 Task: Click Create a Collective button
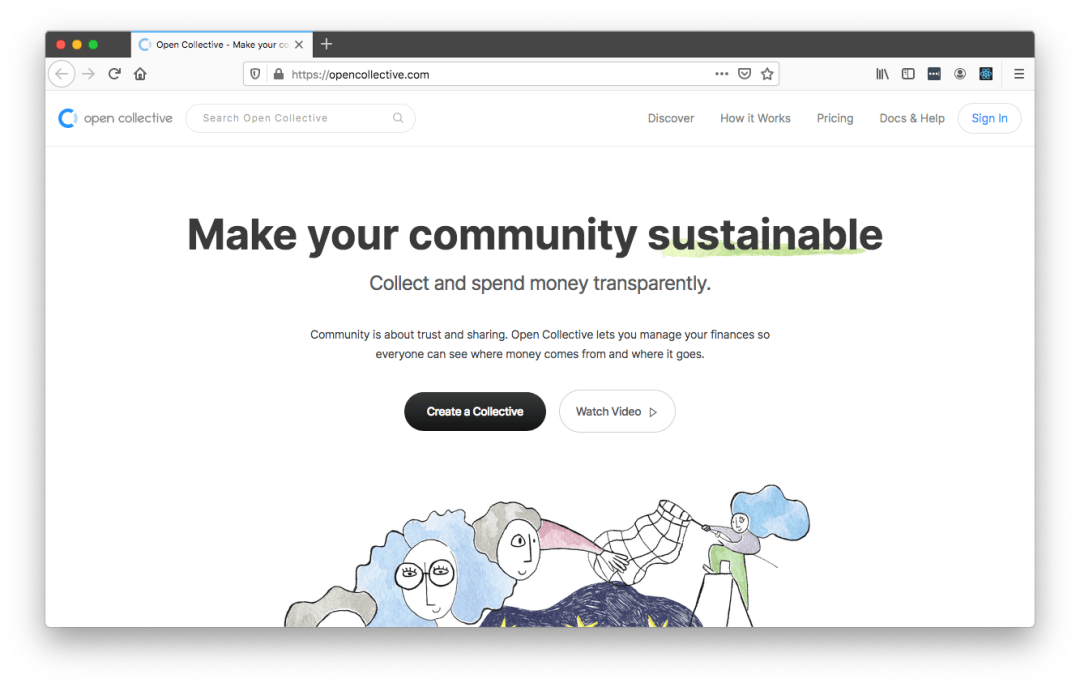[475, 411]
